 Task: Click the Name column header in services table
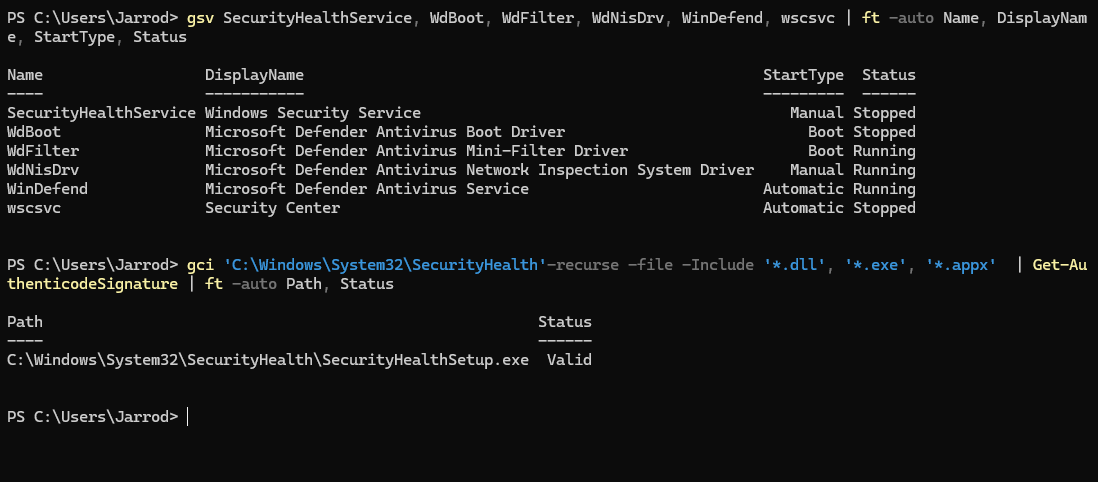(x=25, y=75)
